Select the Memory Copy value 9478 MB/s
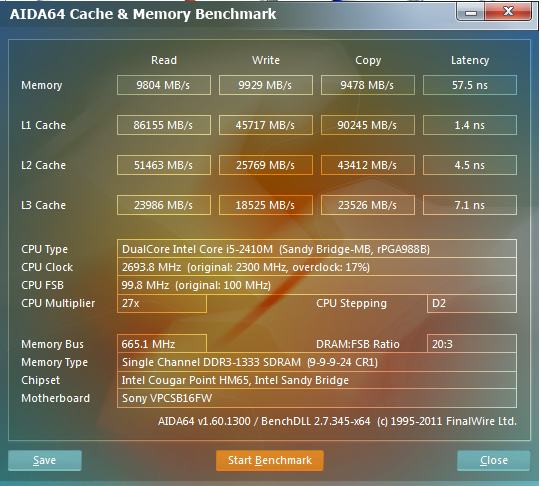 click(368, 85)
